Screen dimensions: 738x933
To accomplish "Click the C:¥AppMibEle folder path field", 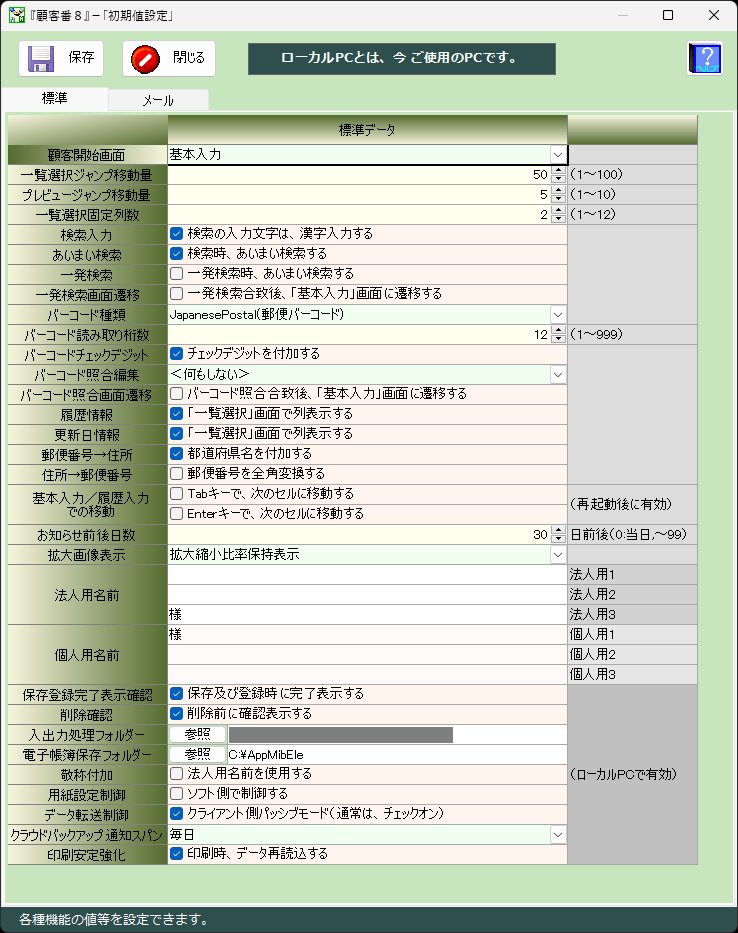I will 397,754.
